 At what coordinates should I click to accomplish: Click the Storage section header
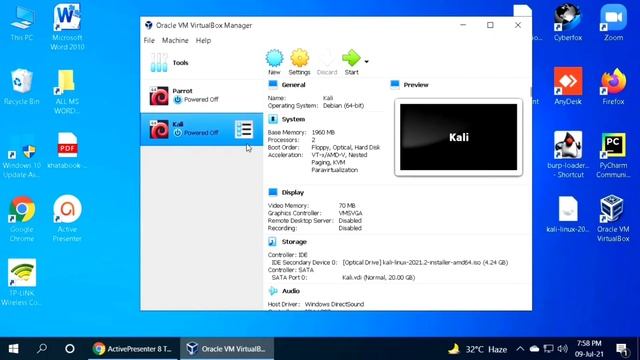[x=294, y=242]
